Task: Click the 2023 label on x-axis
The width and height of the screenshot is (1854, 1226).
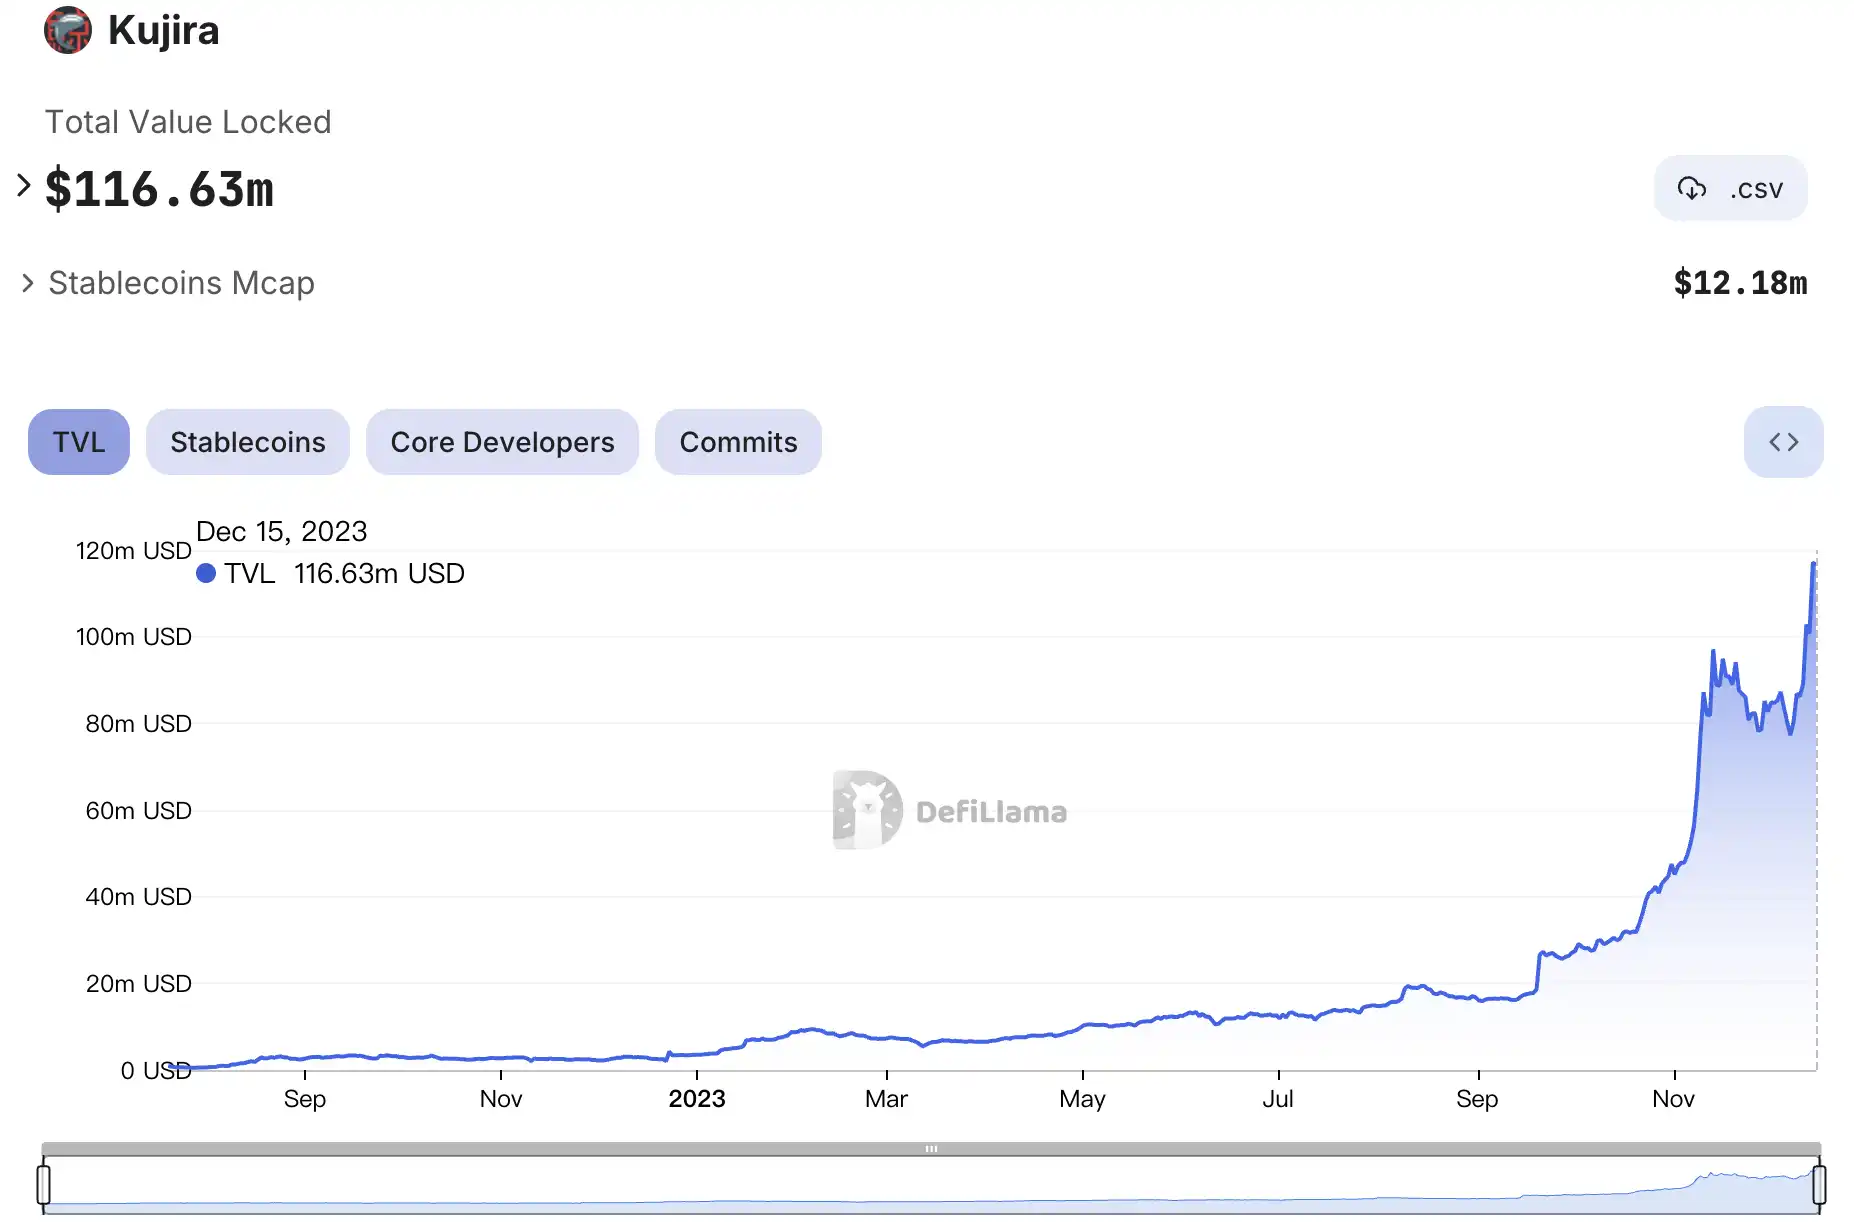Action: pos(696,1099)
